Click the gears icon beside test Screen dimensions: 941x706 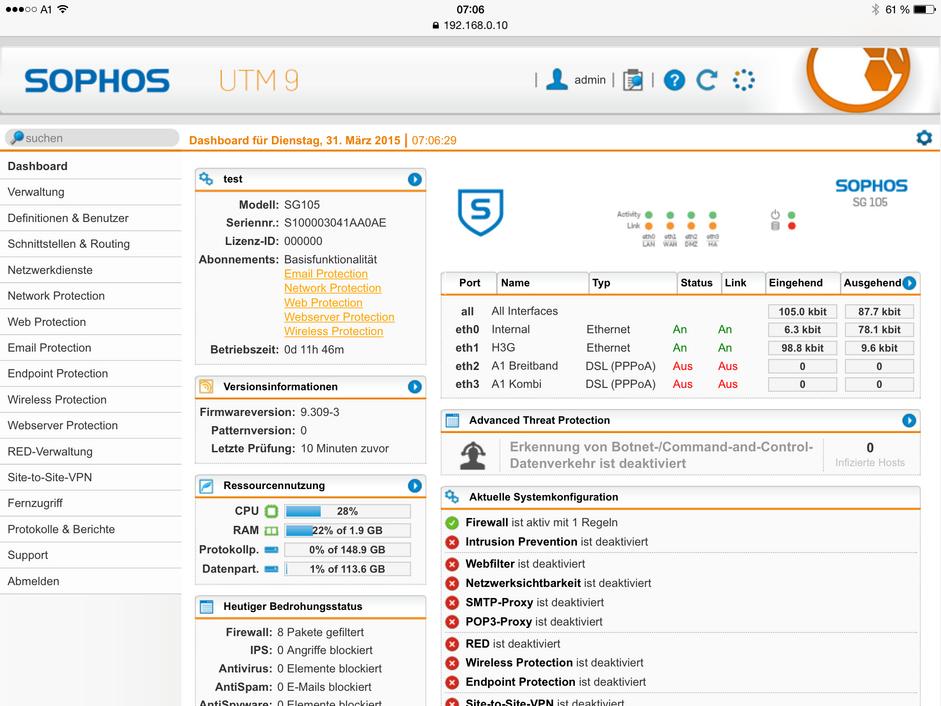pyautogui.click(x=206, y=179)
